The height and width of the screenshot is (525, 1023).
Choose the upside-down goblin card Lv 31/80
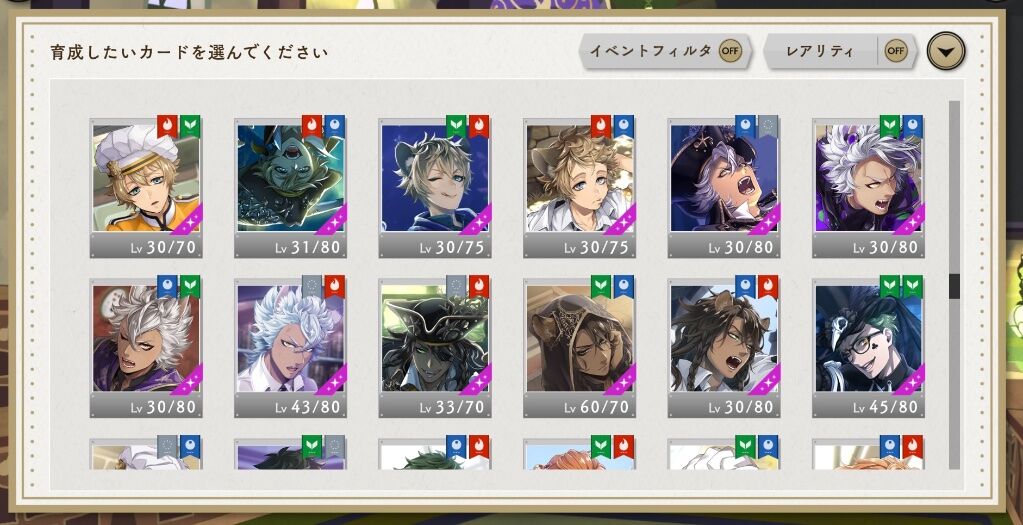click(x=290, y=188)
